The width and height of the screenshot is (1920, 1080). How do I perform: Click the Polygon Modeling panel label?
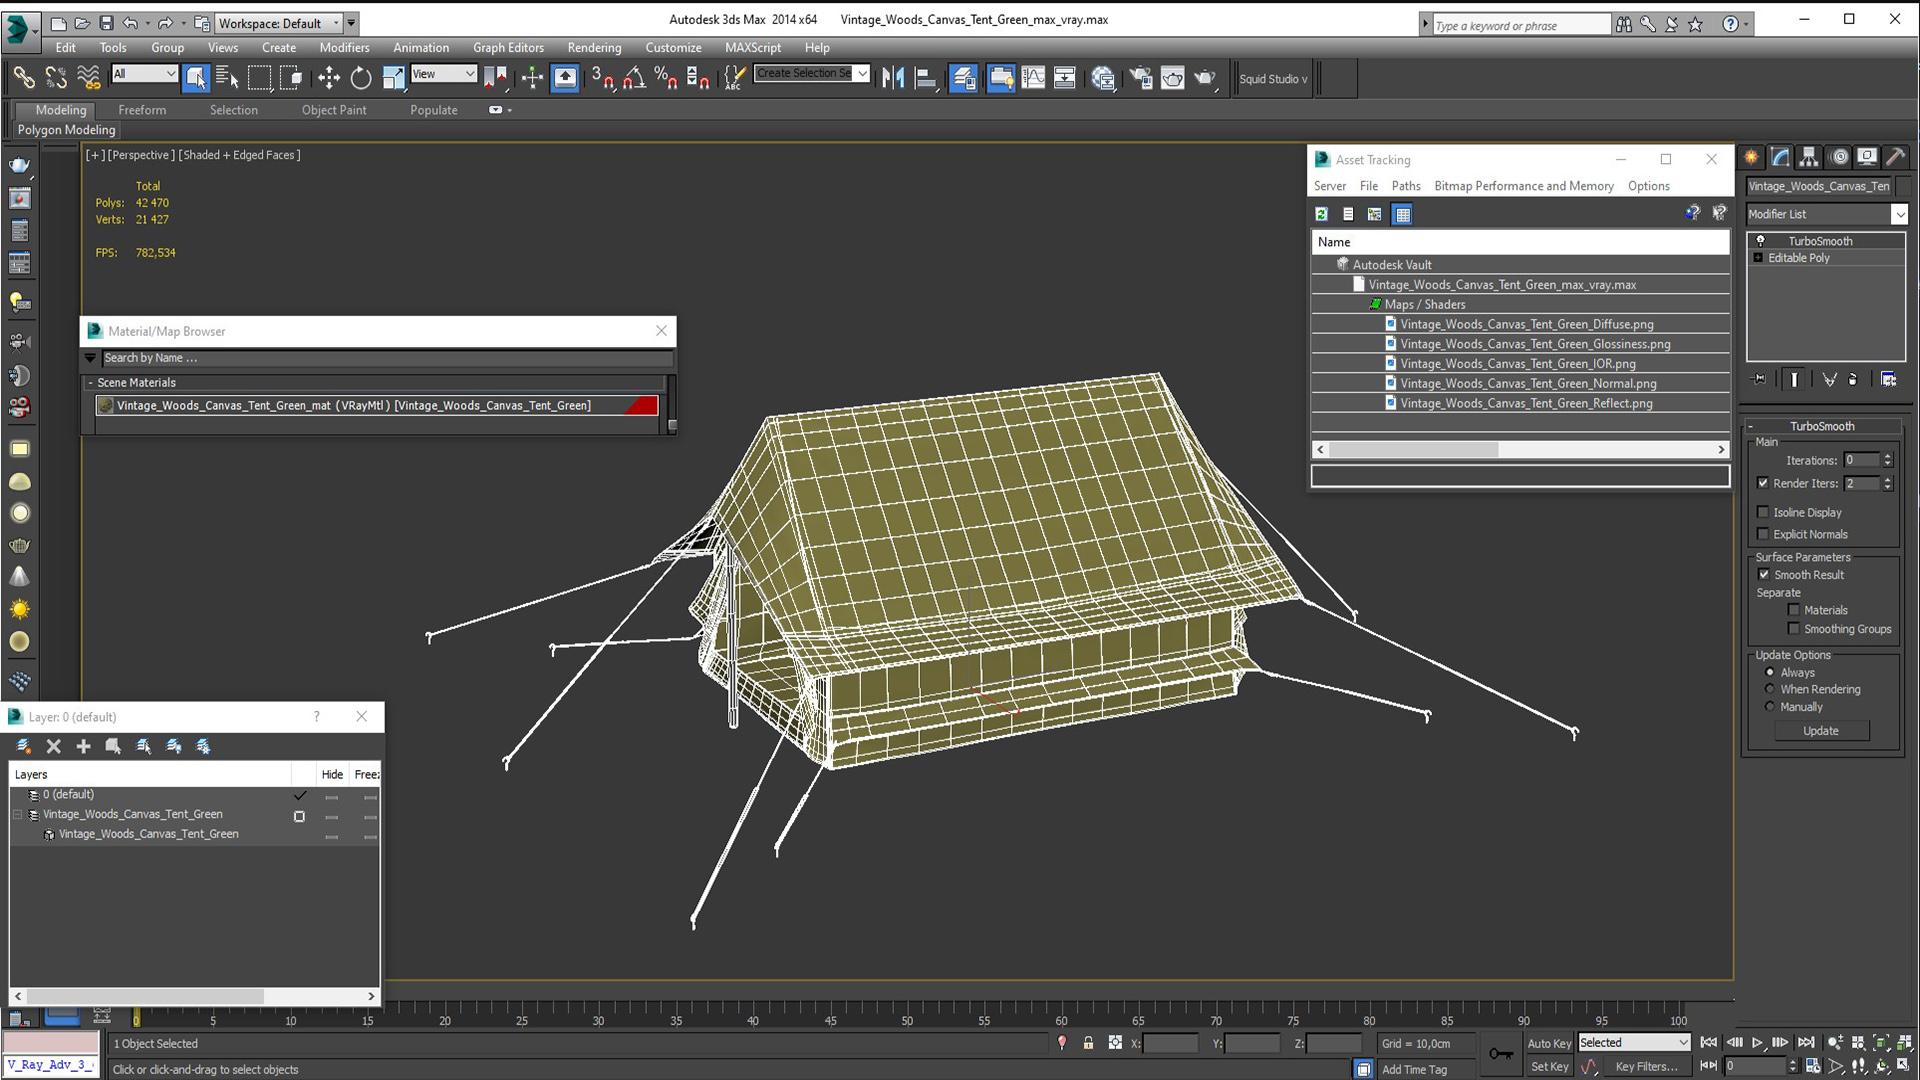67,130
